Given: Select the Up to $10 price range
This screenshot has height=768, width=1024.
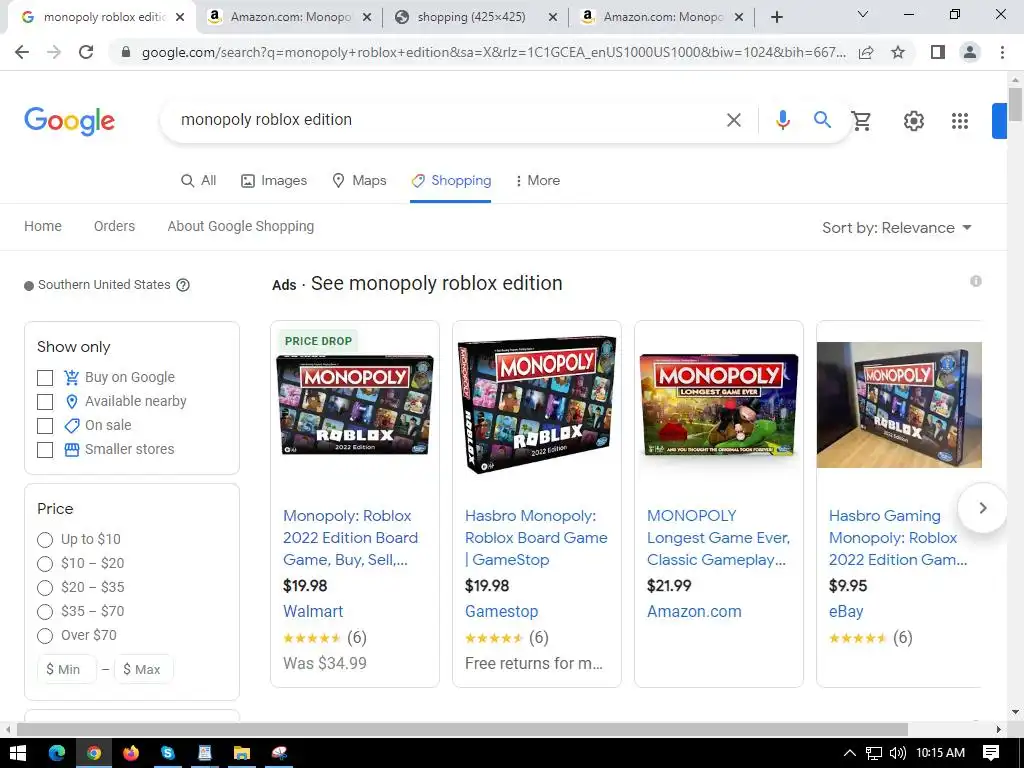Looking at the screenshot, I should click(x=45, y=539).
